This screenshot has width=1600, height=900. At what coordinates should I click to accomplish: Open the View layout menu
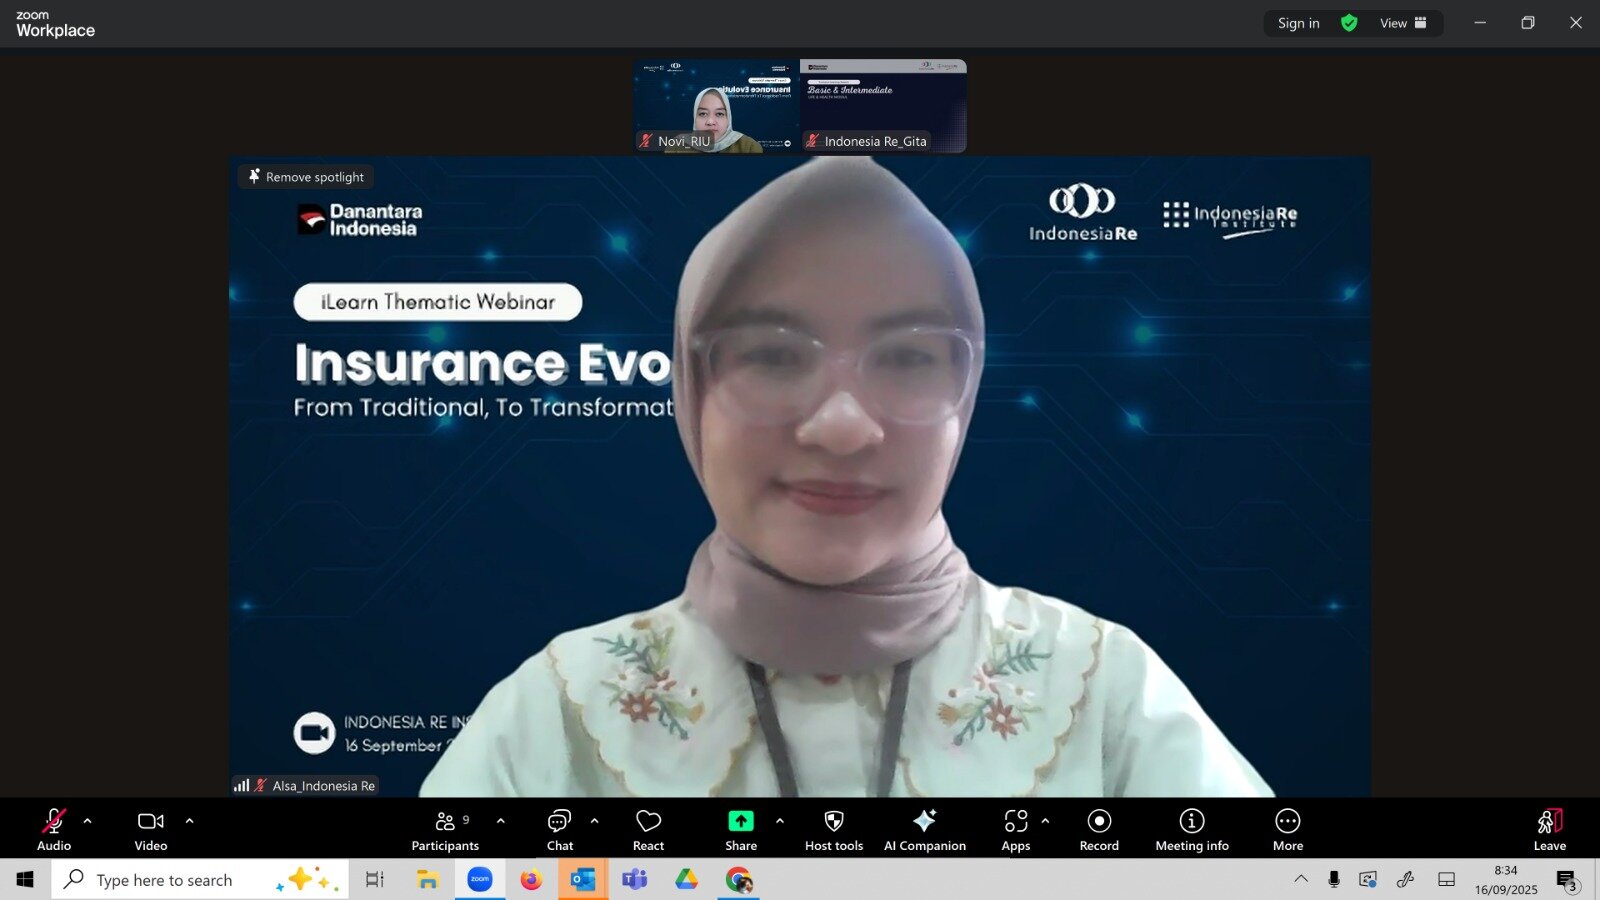click(x=1402, y=23)
